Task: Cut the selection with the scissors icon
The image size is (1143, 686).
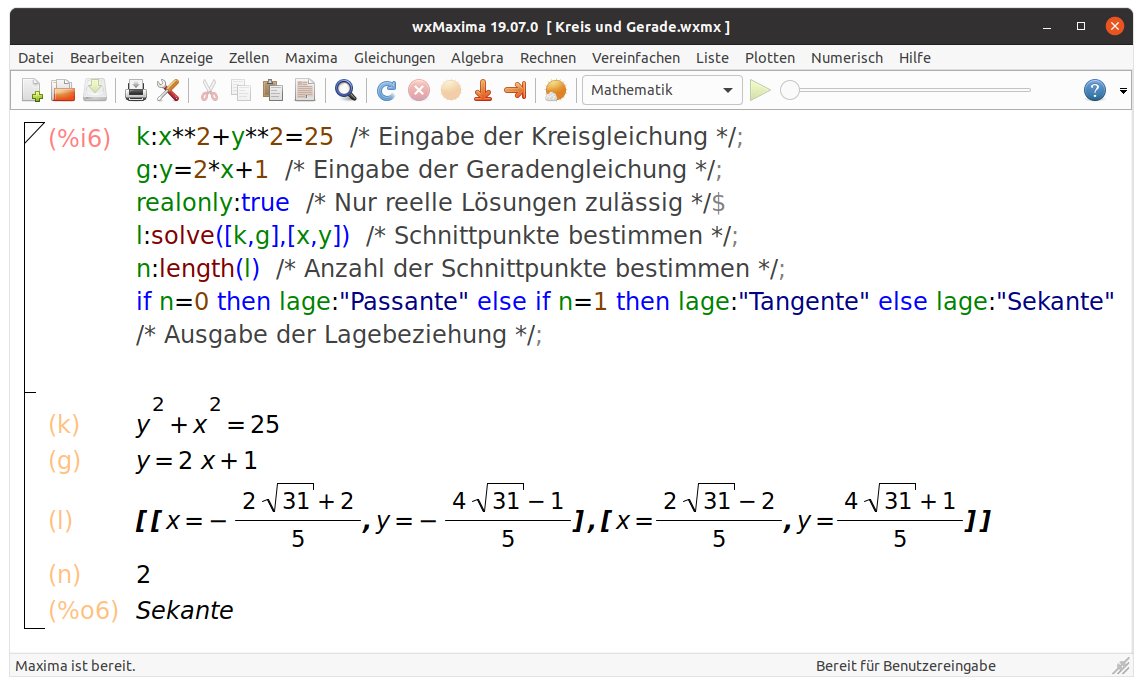Action: (209, 90)
